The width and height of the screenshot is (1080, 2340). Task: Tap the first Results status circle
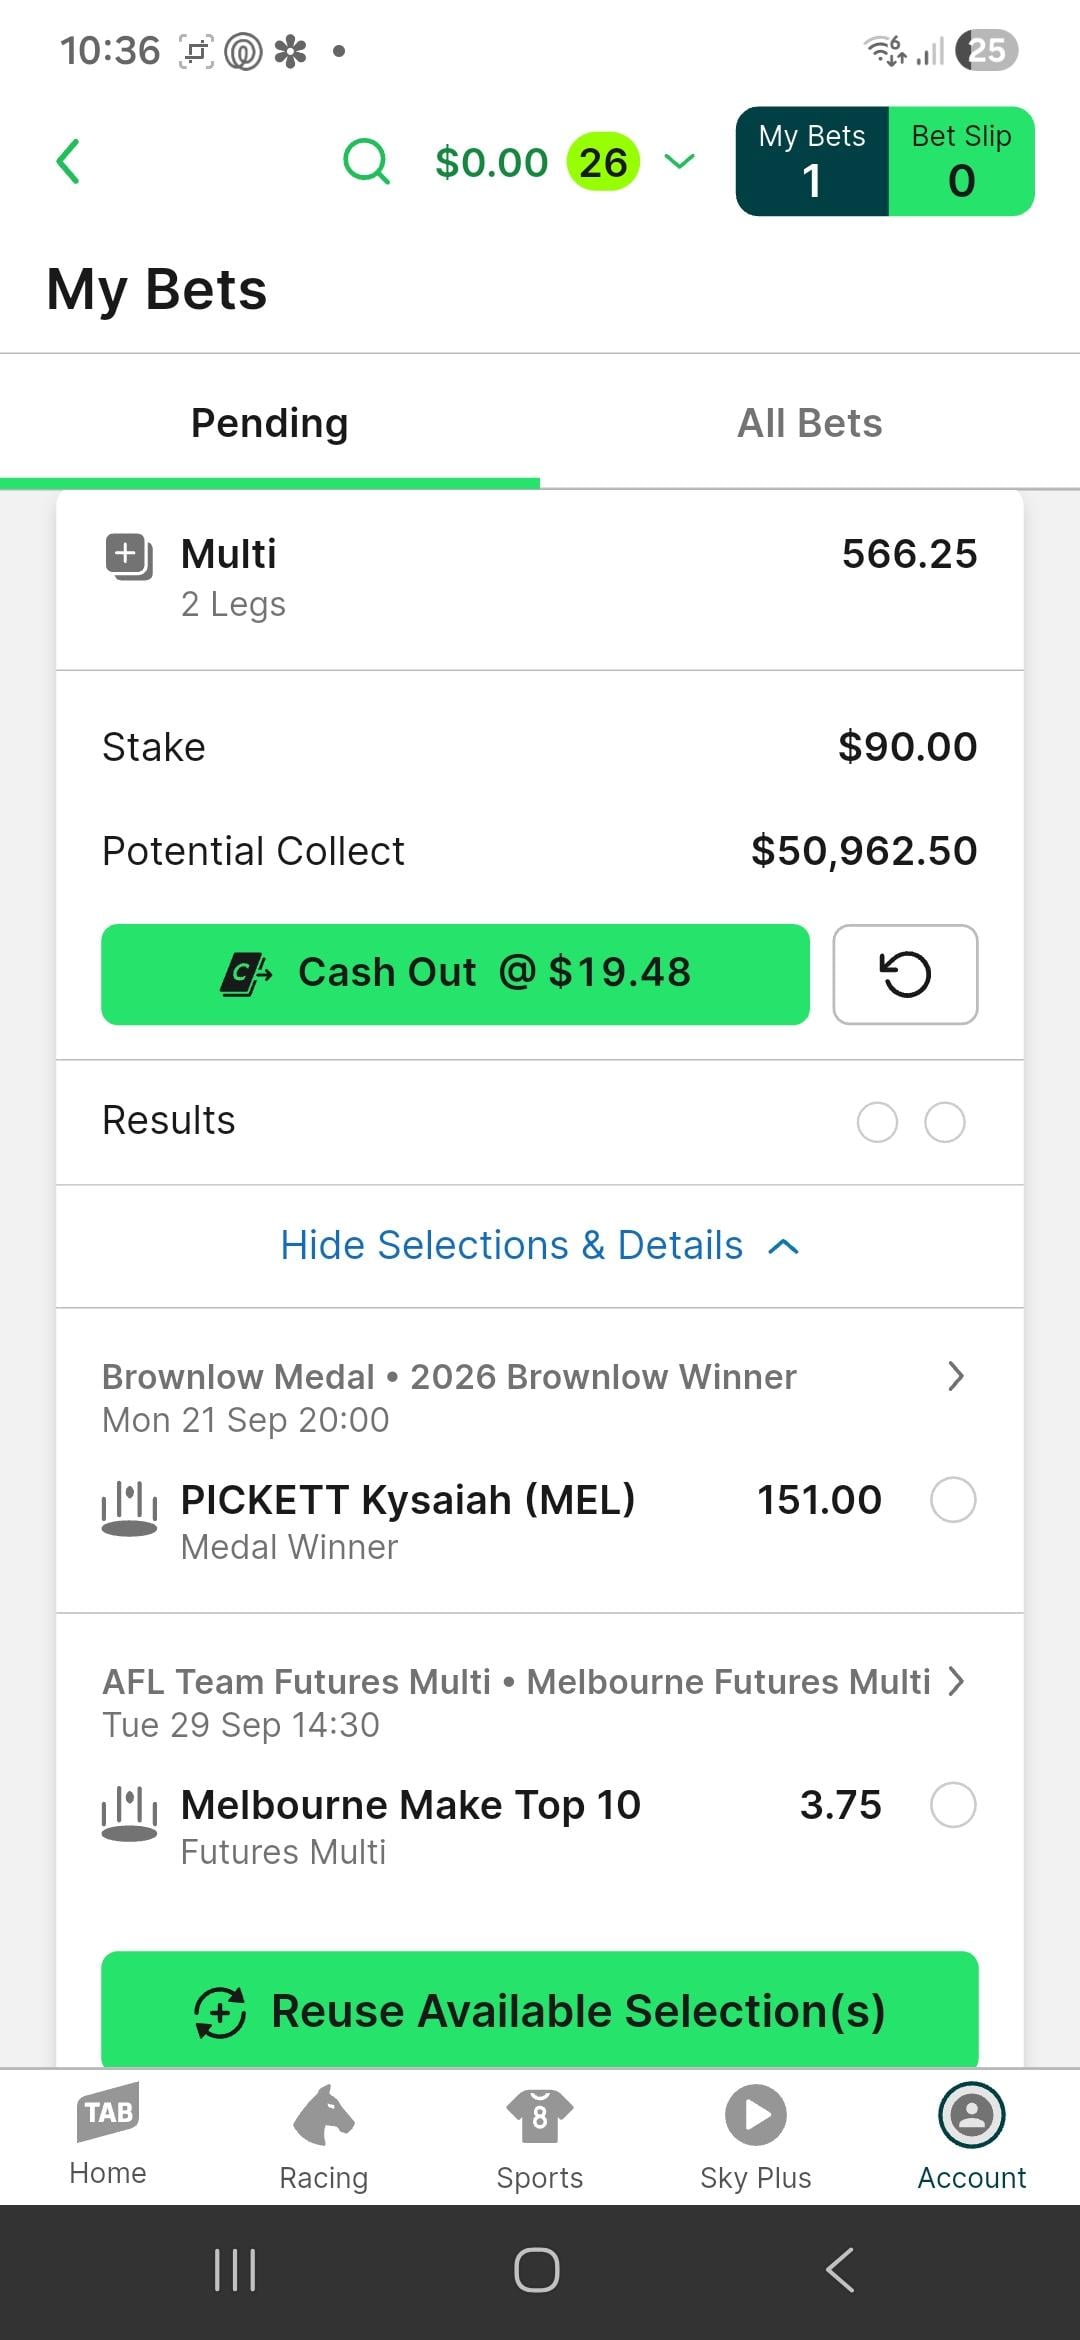[x=877, y=1122]
